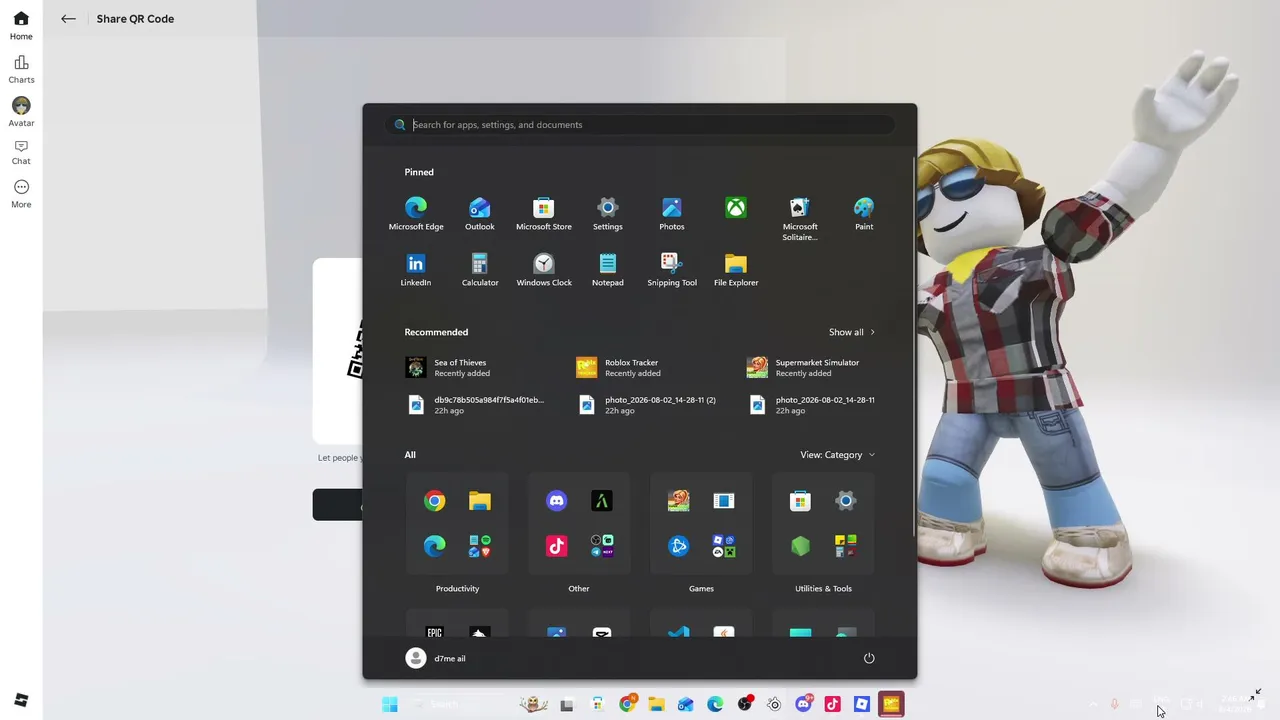Image resolution: width=1280 pixels, height=720 pixels.
Task: Open Discord in the Other category
Action: tap(557, 501)
